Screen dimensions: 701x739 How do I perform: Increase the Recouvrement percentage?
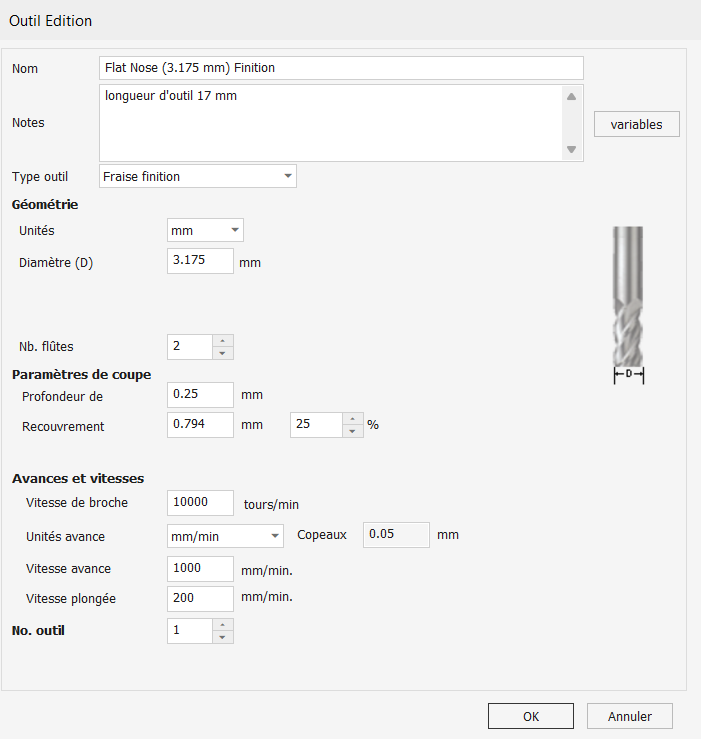[x=353, y=419]
